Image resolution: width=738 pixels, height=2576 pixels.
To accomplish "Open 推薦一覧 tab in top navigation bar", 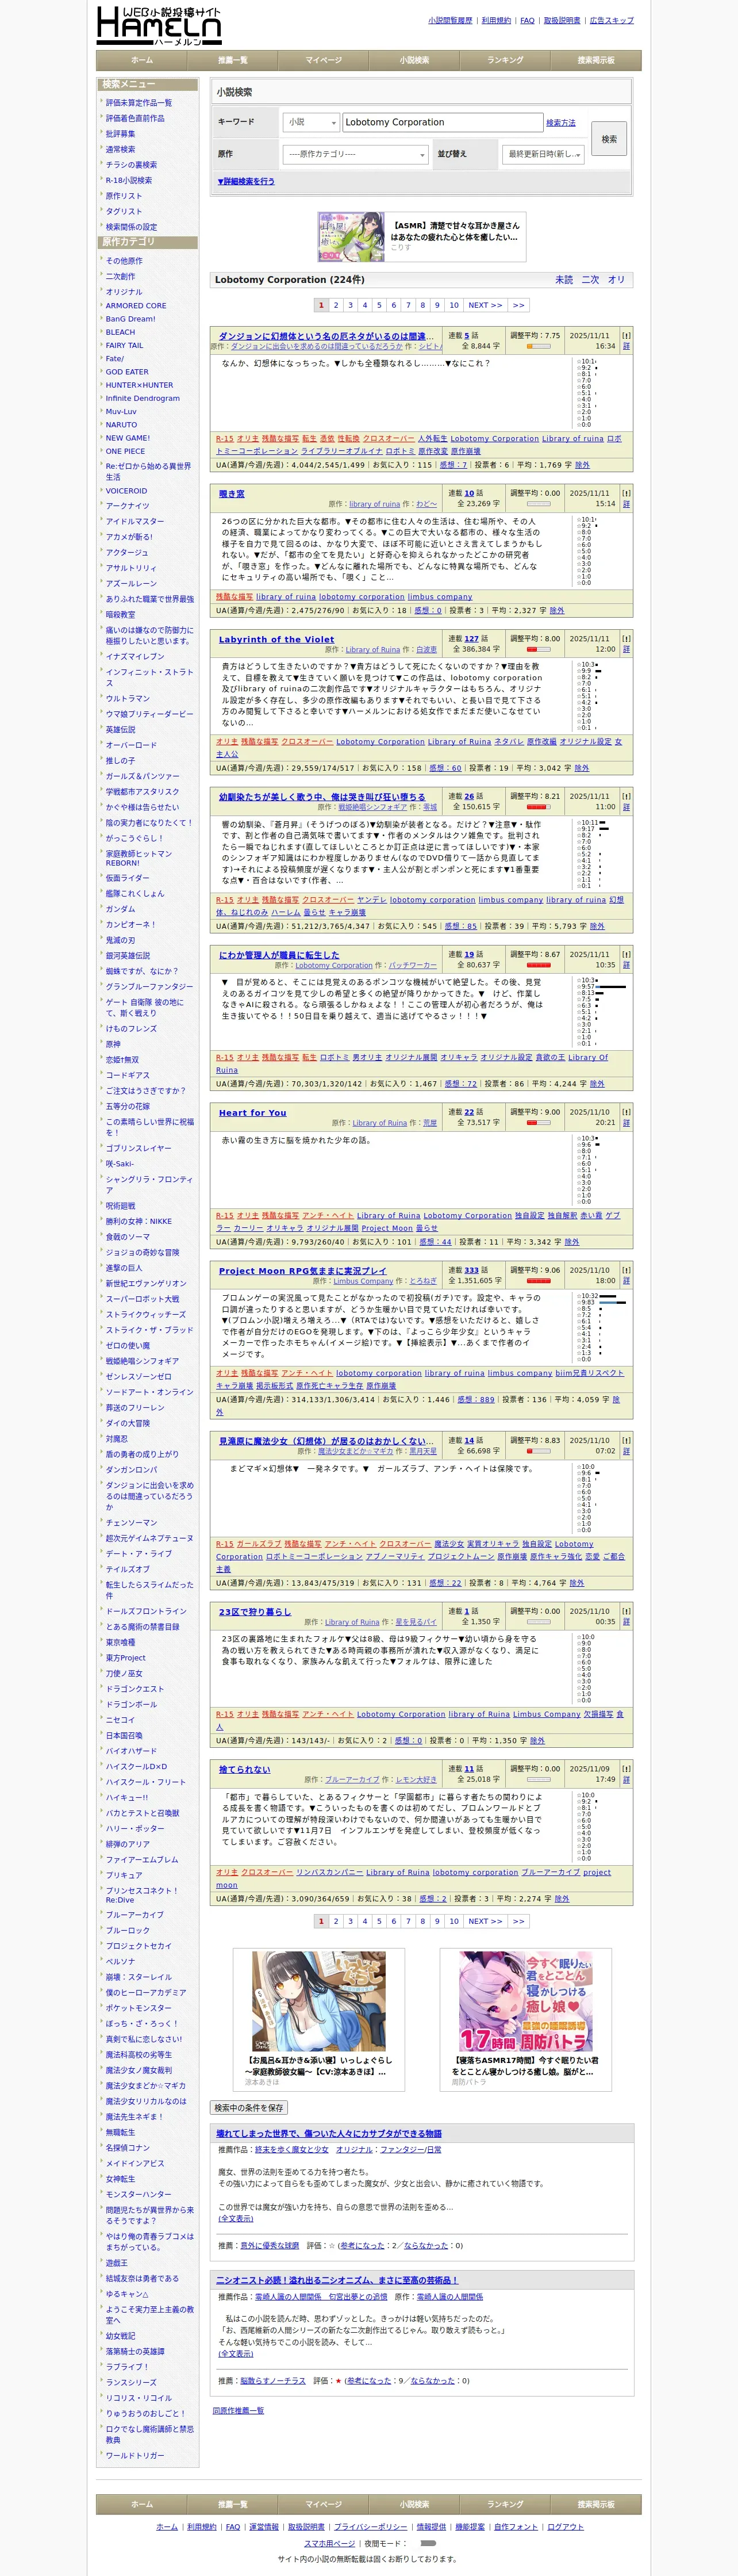I will coord(232,60).
